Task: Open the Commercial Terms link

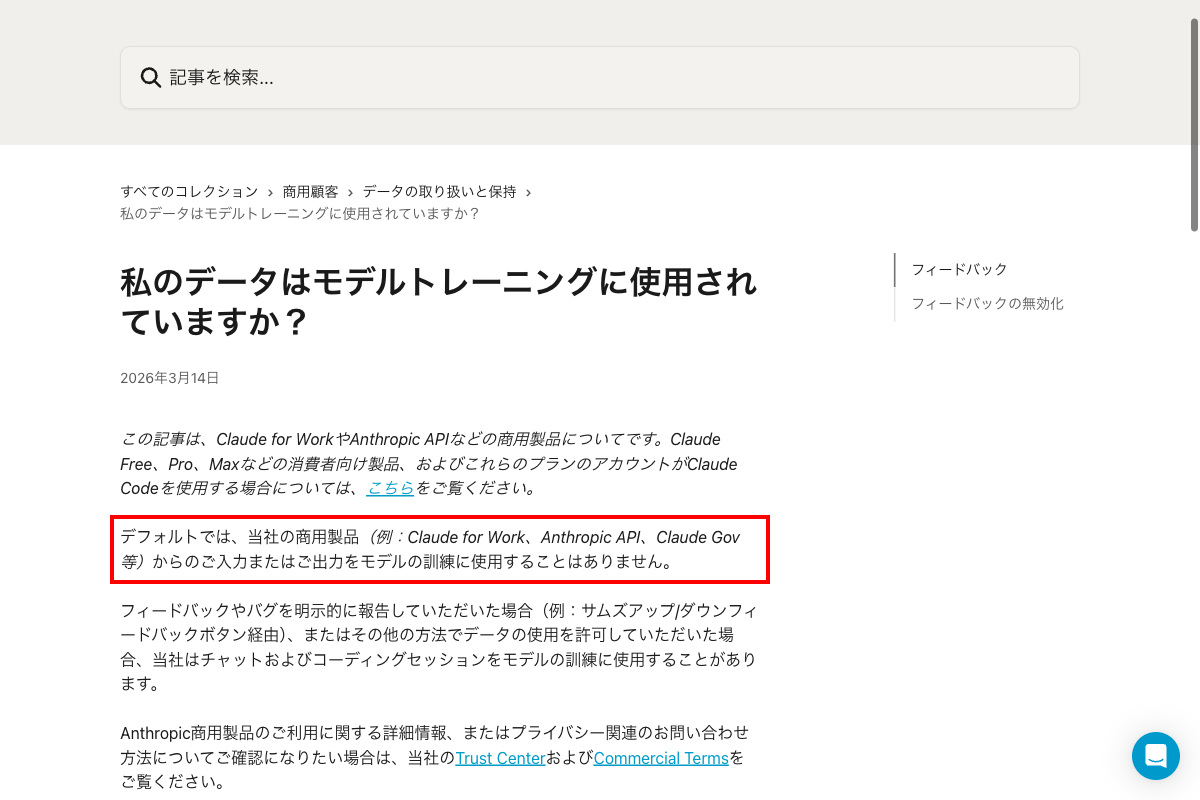Action: pyautogui.click(x=661, y=758)
